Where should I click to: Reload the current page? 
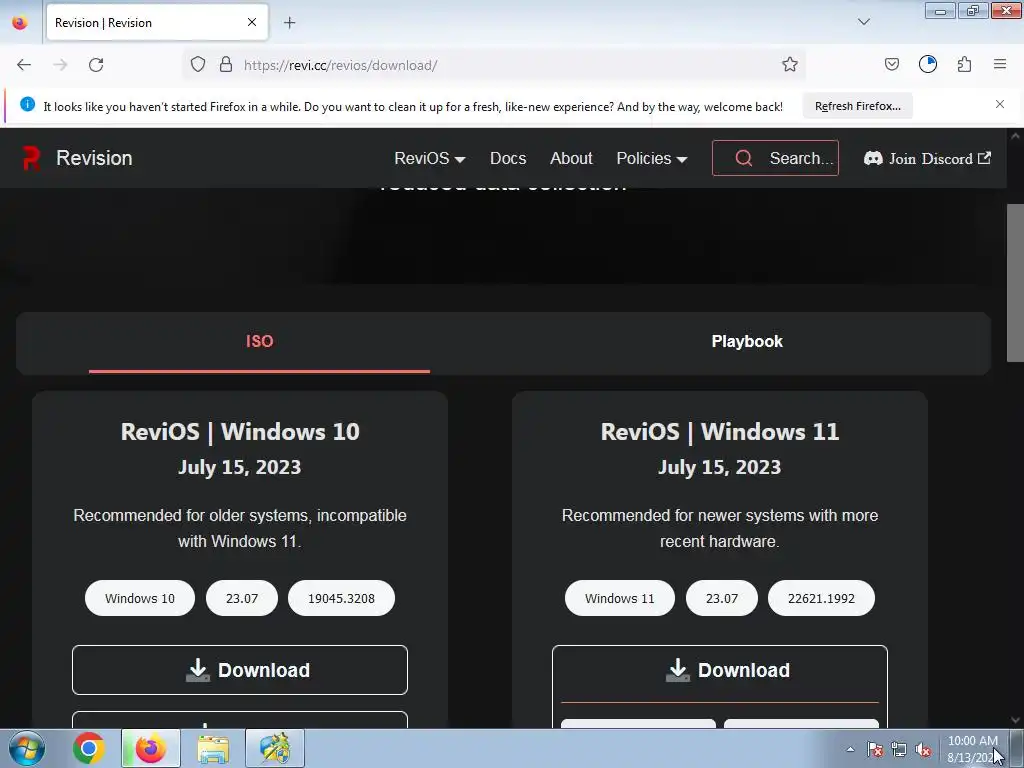[x=96, y=65]
